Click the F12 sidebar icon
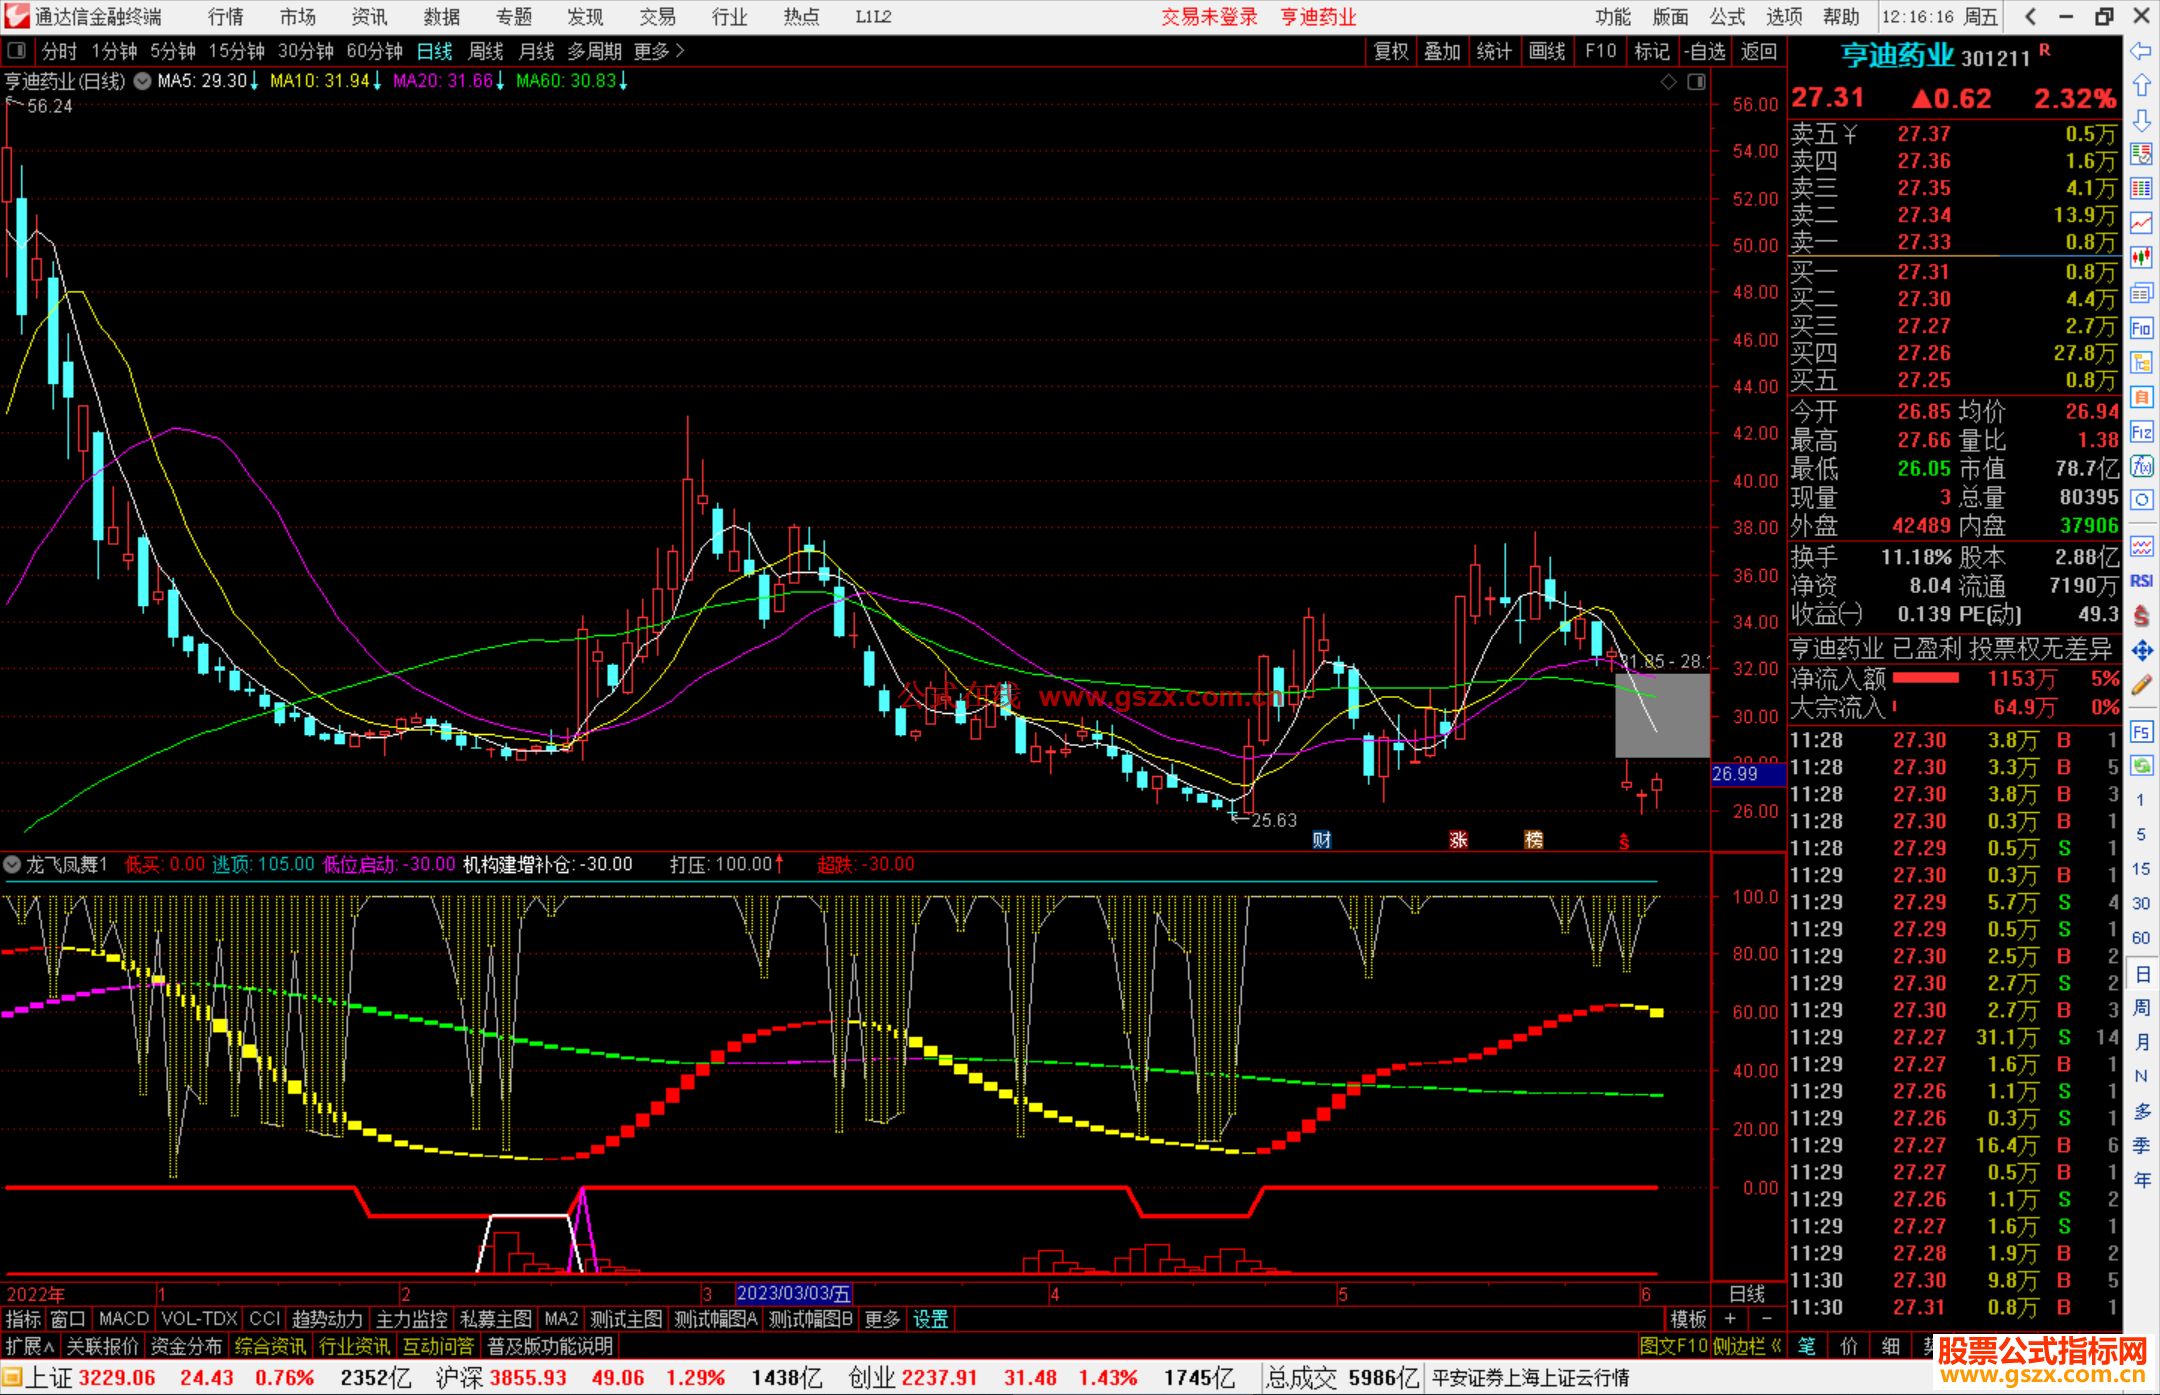The width and height of the screenshot is (2160, 1395). [2141, 432]
